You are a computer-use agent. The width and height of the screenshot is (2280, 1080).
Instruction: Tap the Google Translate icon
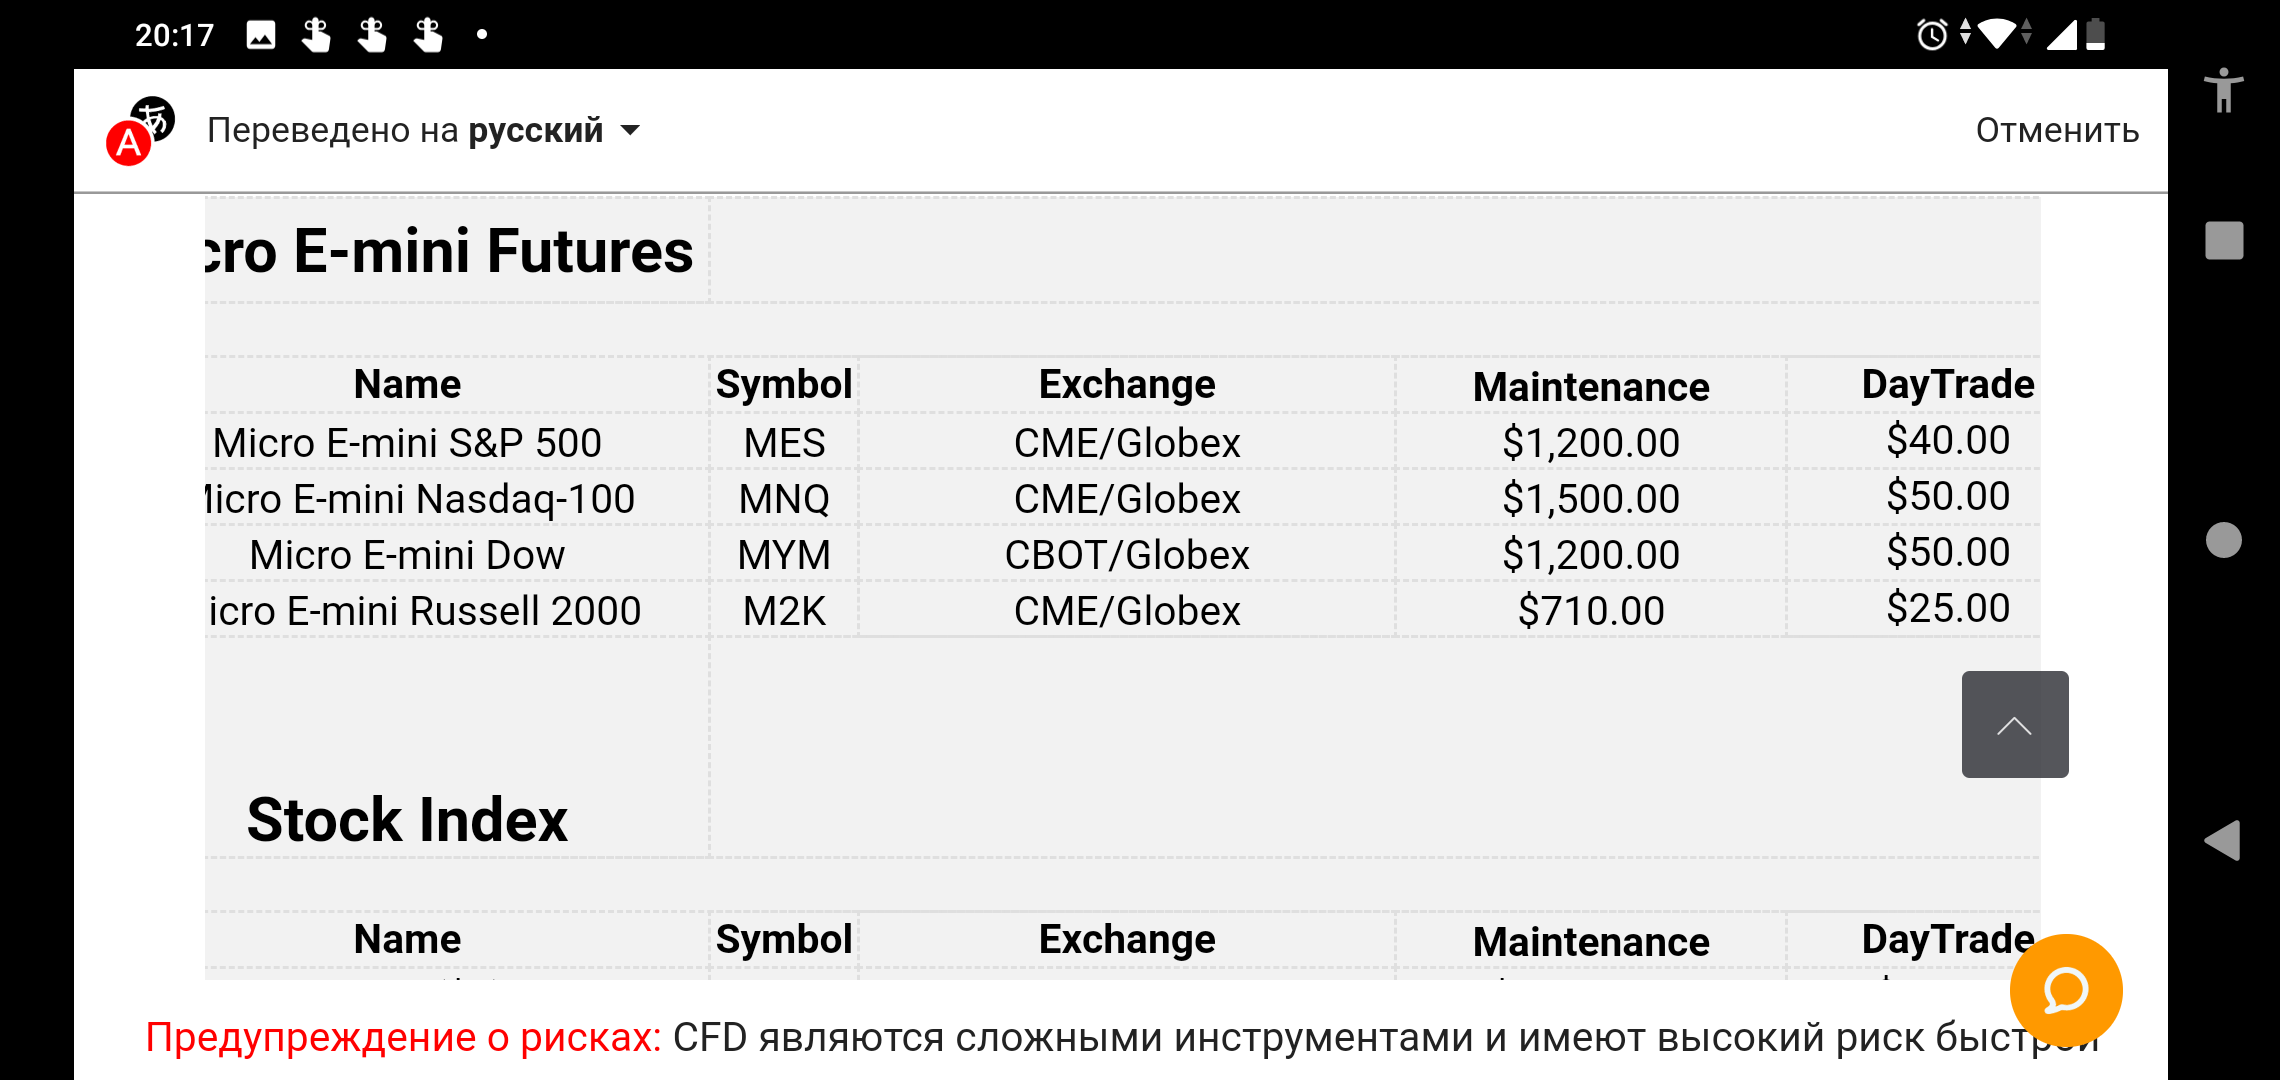[140, 131]
